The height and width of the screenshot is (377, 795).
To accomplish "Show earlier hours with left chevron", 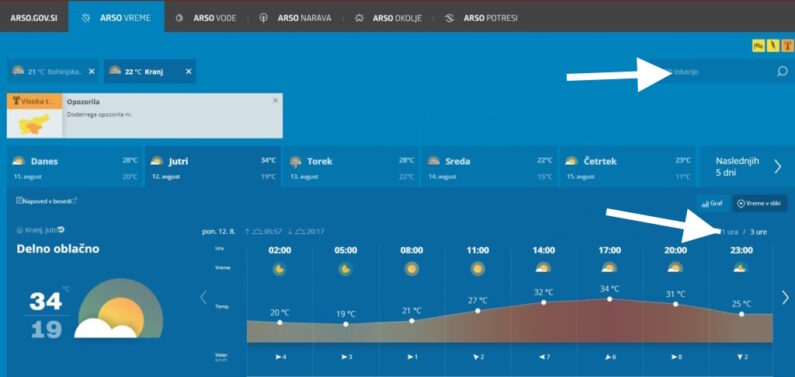I will (x=203, y=297).
